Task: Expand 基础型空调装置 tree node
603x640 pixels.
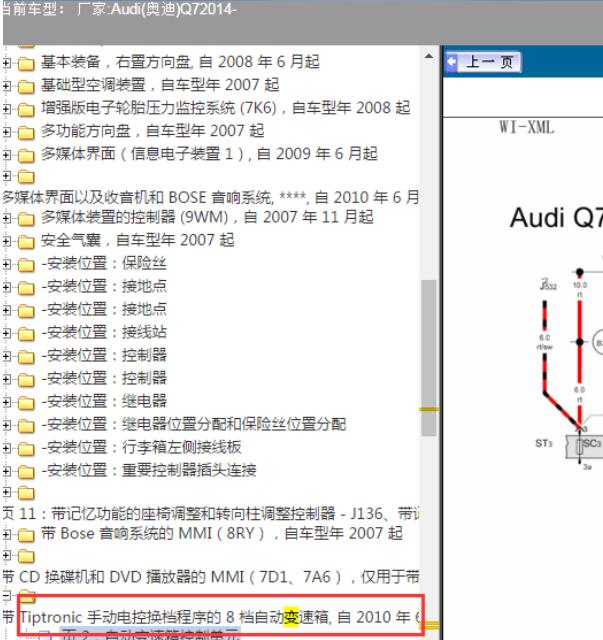Action: pos(7,86)
